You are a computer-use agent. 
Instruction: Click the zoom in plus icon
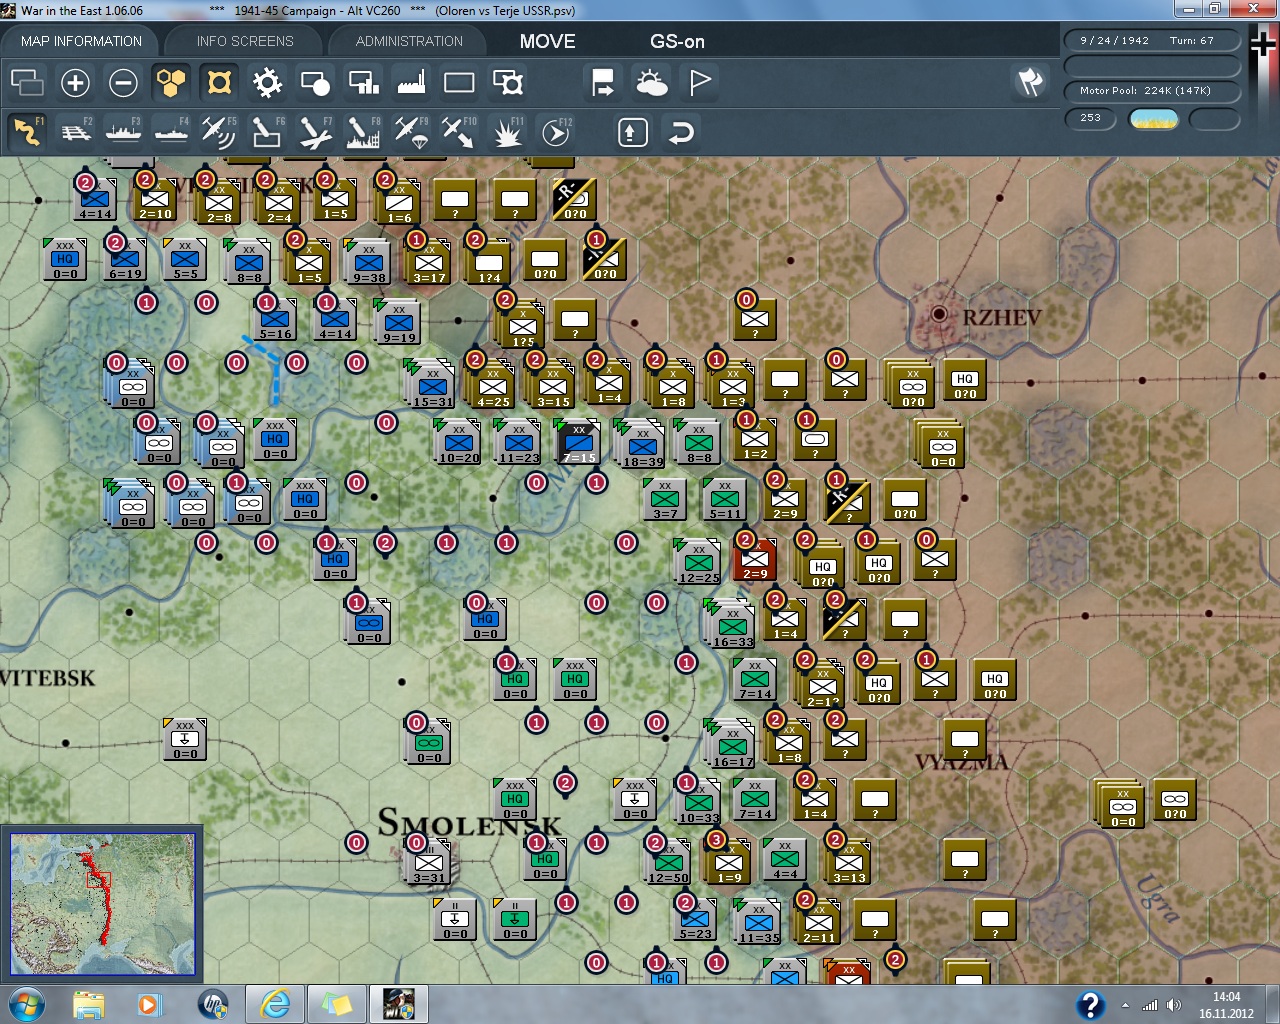click(x=75, y=83)
